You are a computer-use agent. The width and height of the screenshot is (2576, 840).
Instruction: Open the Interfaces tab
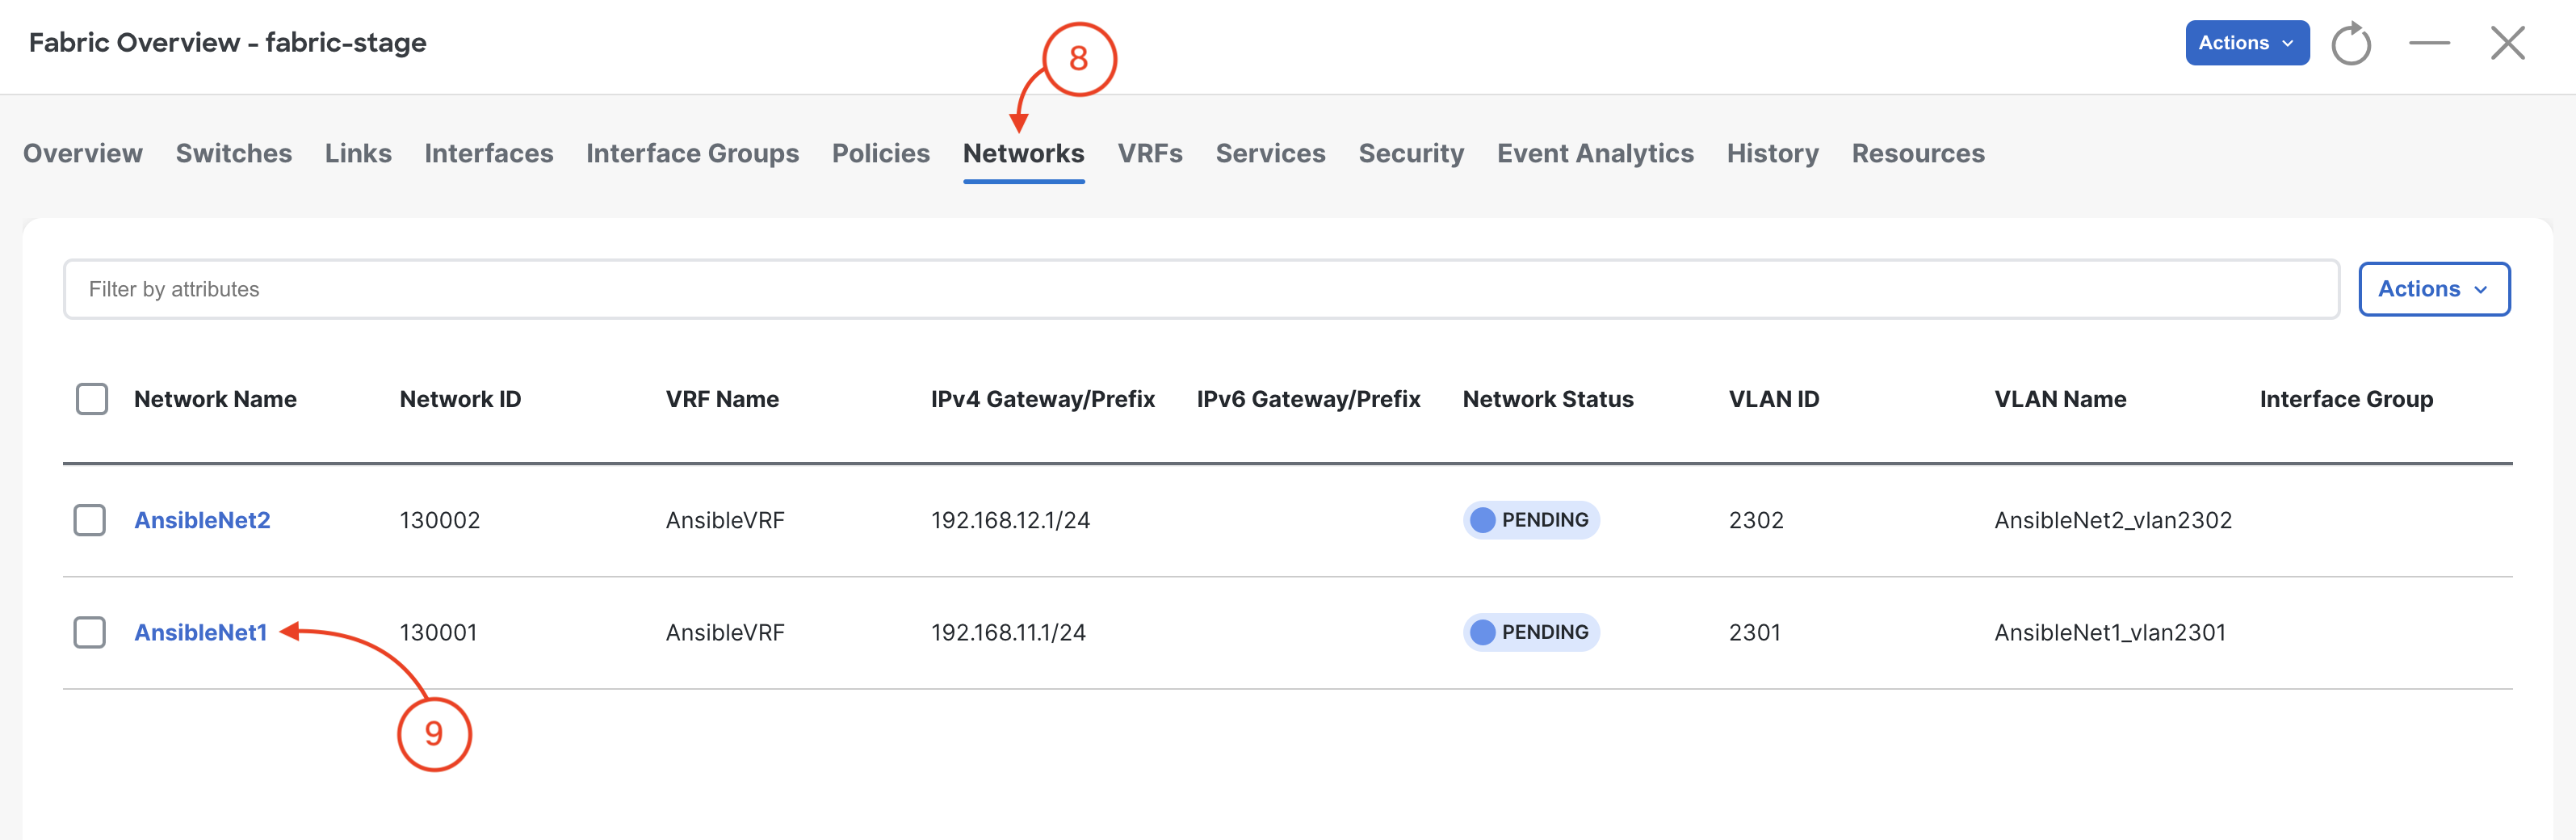coord(489,153)
